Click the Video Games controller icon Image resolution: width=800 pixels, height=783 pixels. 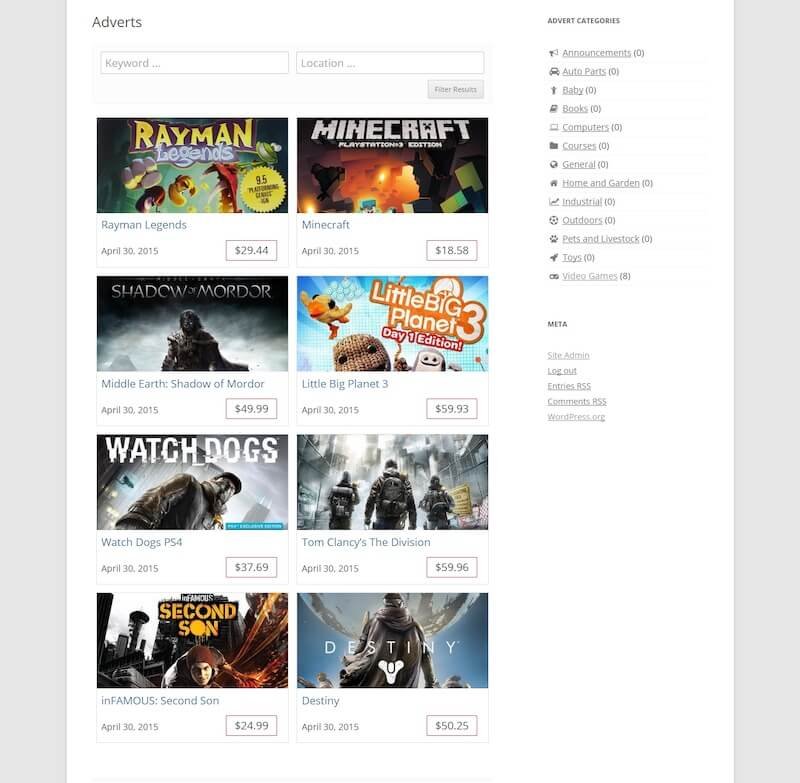[x=554, y=276]
